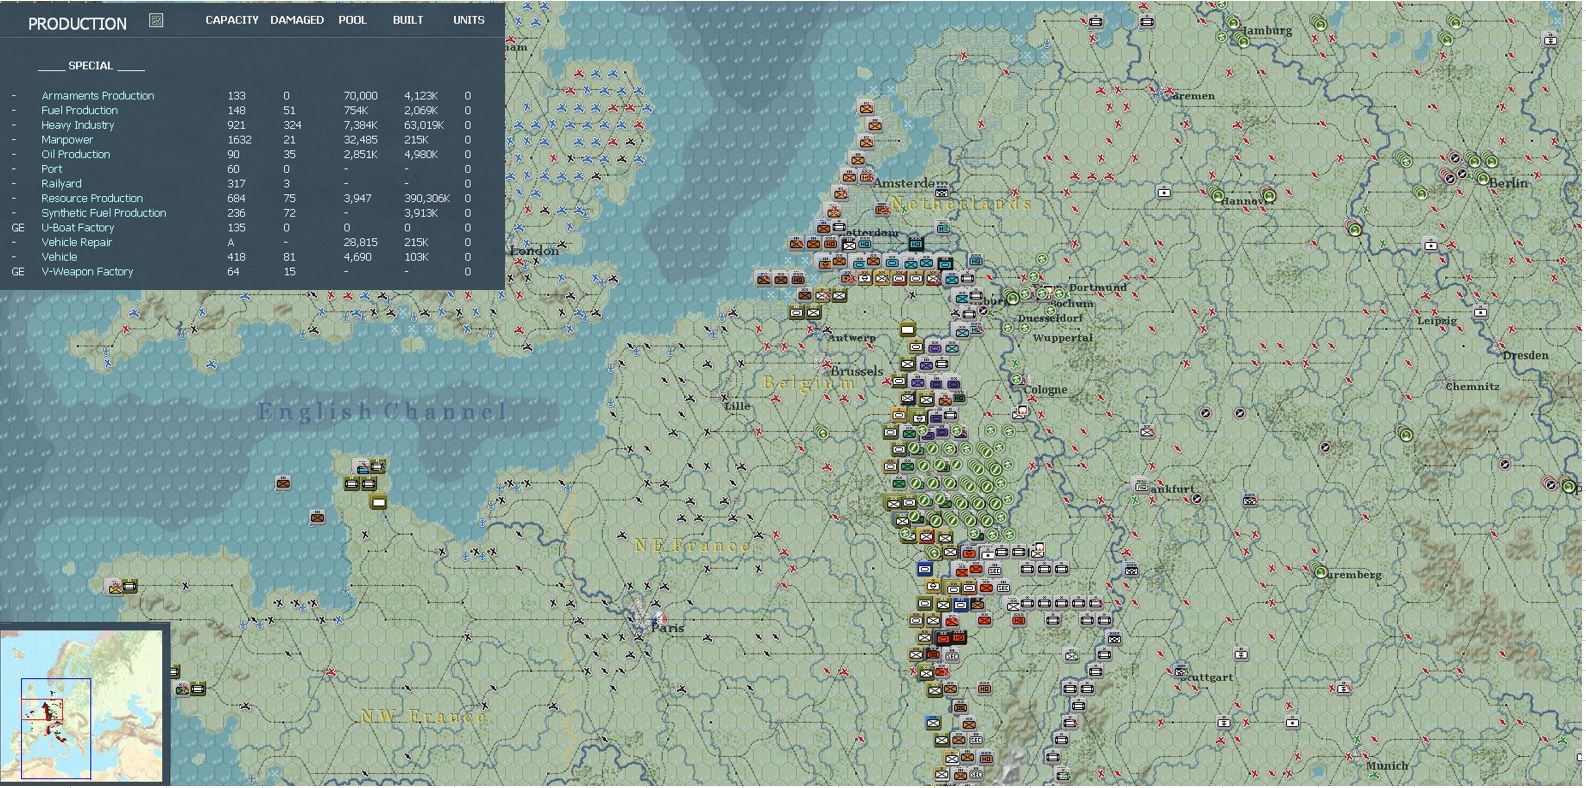Screen dimensions: 1586x788
Task: Select the slashed-circle marker beside Frankfurt label
Action: 1196,499
